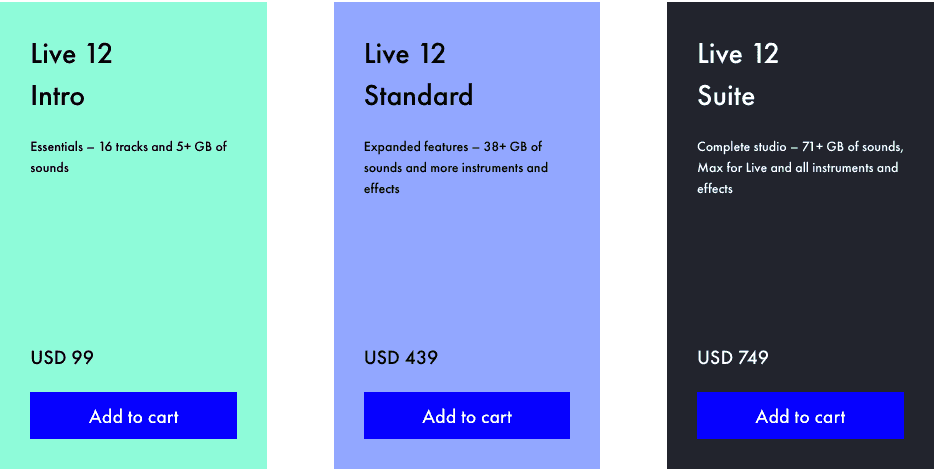Click white gap between Intro and Standard cards
This screenshot has width=934, height=469.
(300, 235)
